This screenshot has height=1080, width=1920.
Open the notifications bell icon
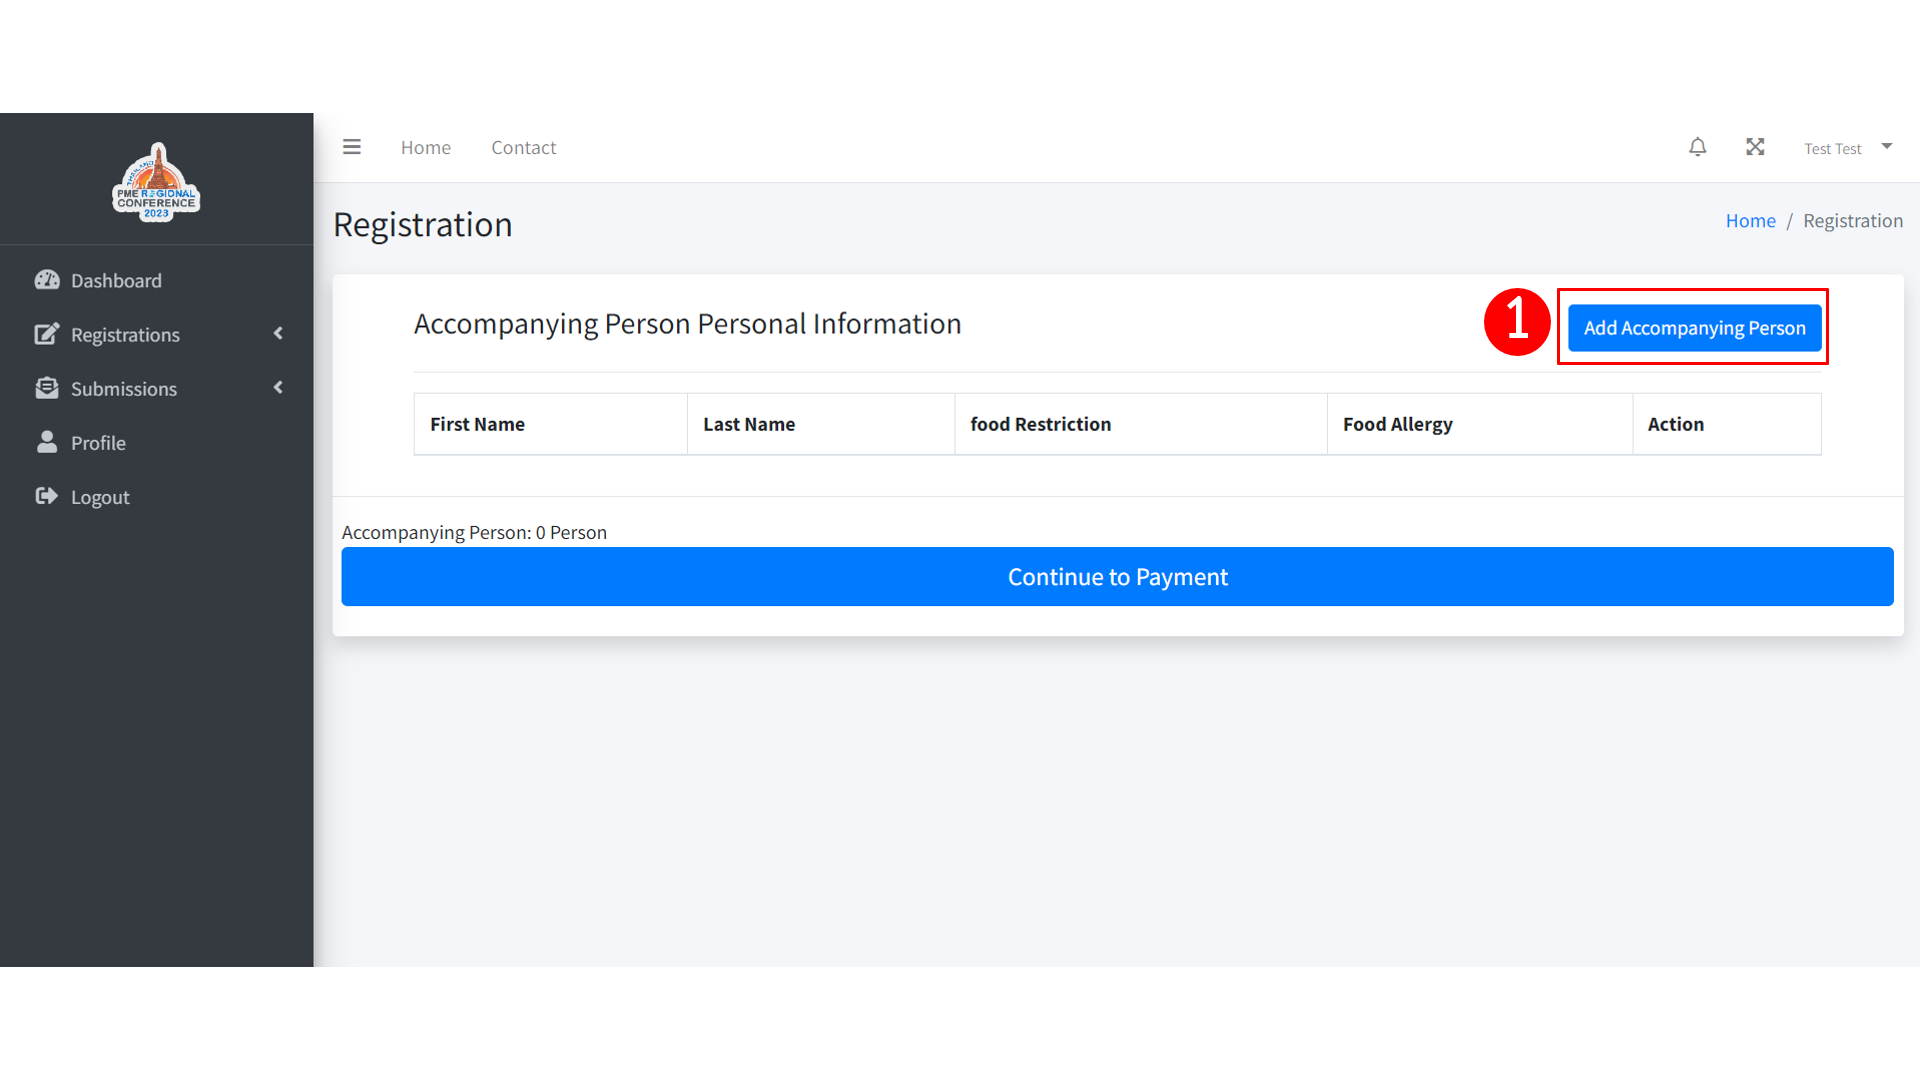pyautogui.click(x=1697, y=147)
